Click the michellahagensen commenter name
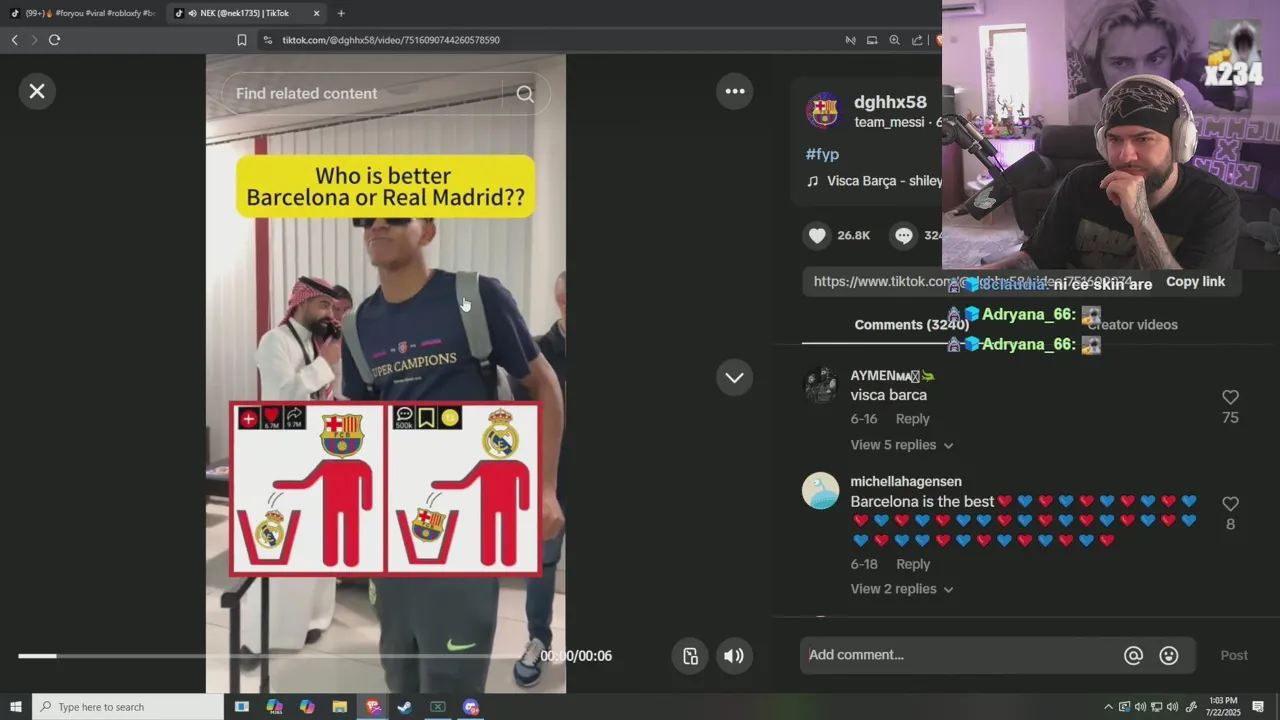The image size is (1280, 720). pyautogui.click(x=906, y=482)
